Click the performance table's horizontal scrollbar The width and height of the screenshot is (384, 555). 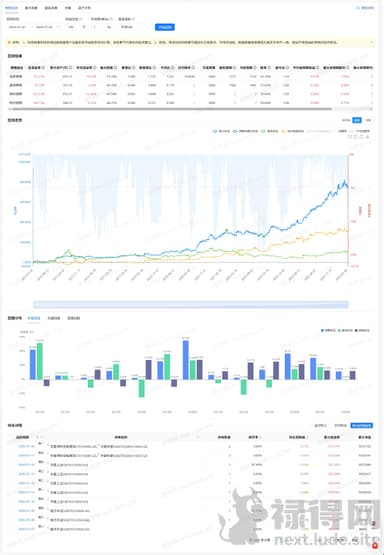pos(172,109)
